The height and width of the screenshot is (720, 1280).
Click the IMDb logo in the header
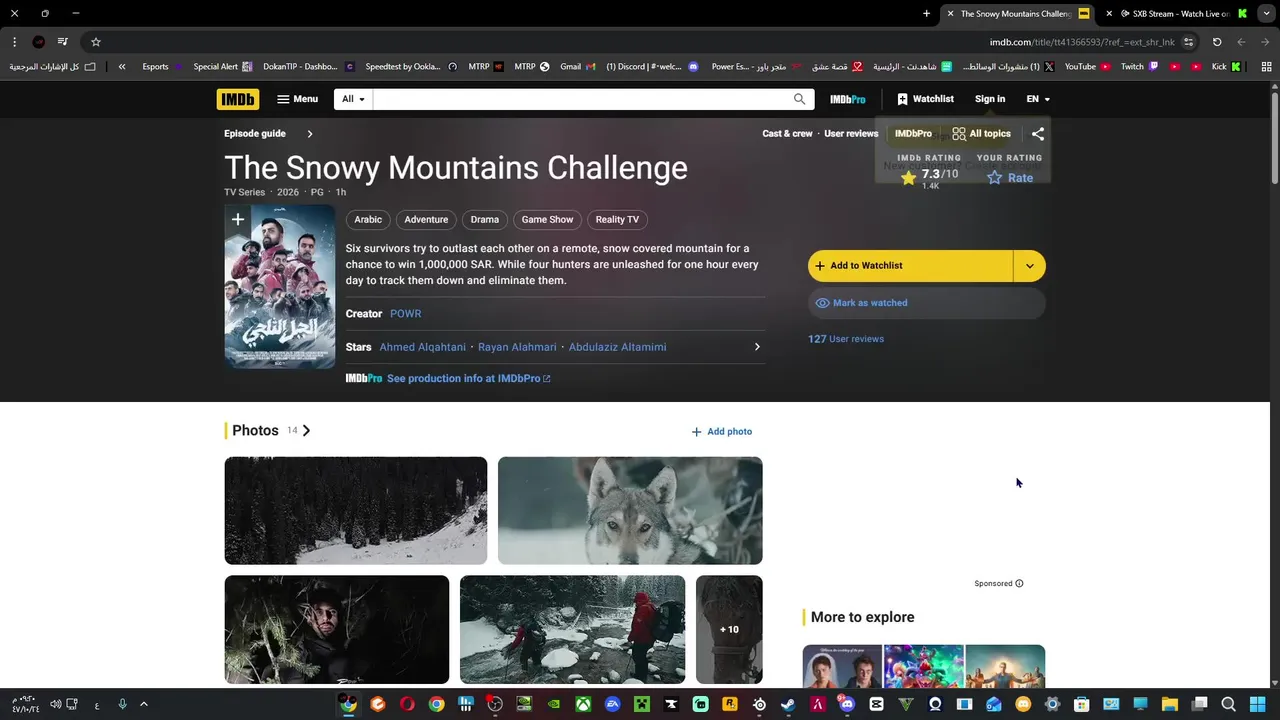click(238, 99)
